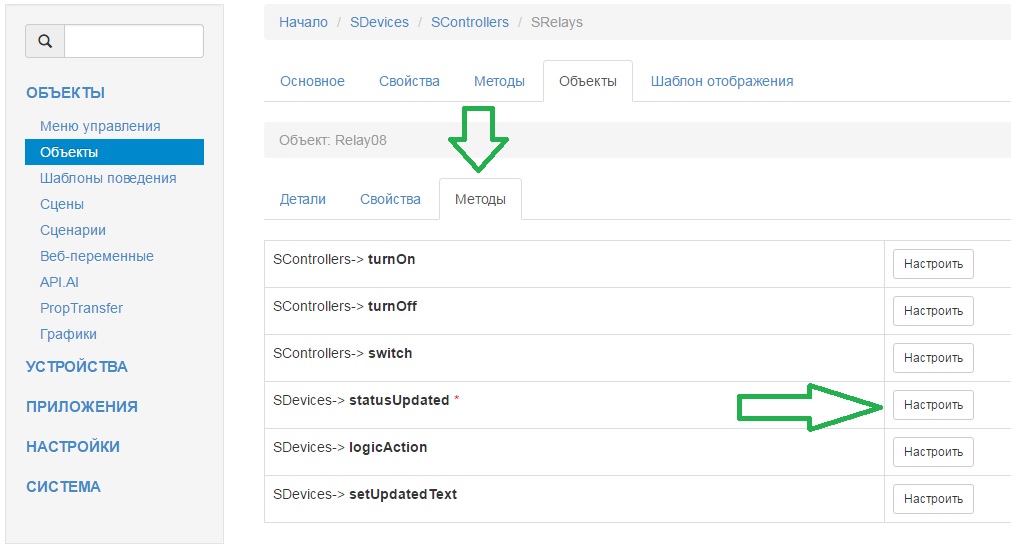Open Сцены in the sidebar

coord(62,204)
